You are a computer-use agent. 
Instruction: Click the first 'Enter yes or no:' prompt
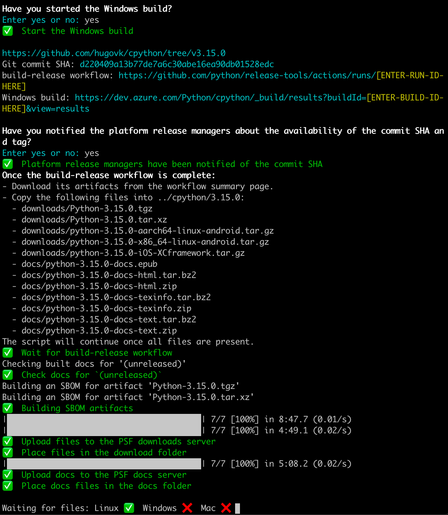pos(41,20)
